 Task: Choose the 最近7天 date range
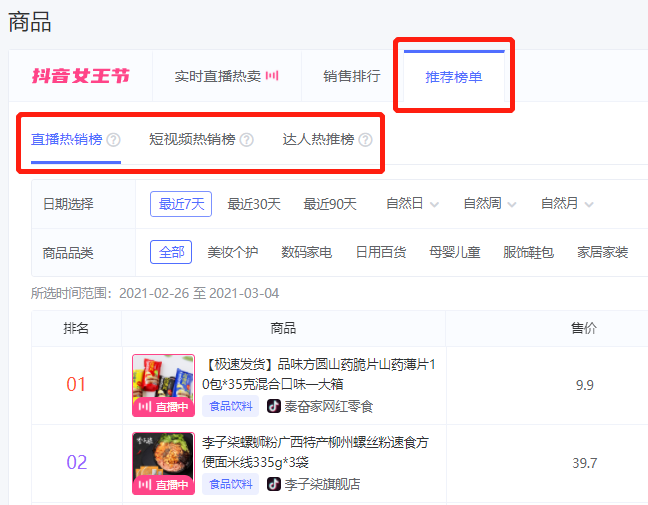coord(181,204)
